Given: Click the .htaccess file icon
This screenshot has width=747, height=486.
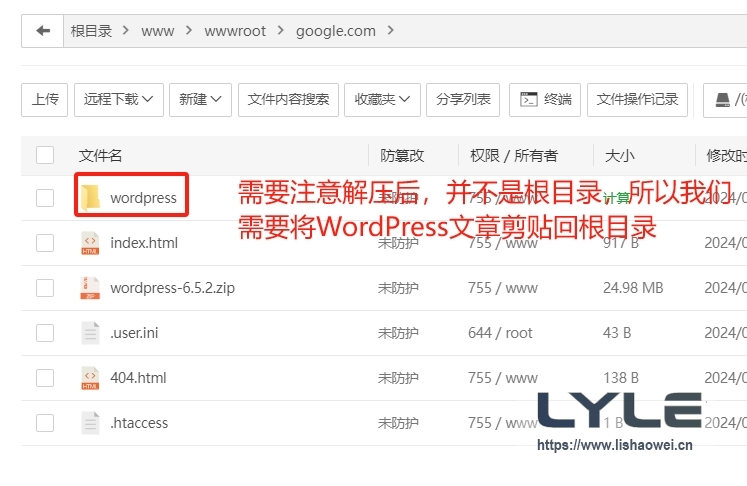Looking at the screenshot, I should click(90, 423).
